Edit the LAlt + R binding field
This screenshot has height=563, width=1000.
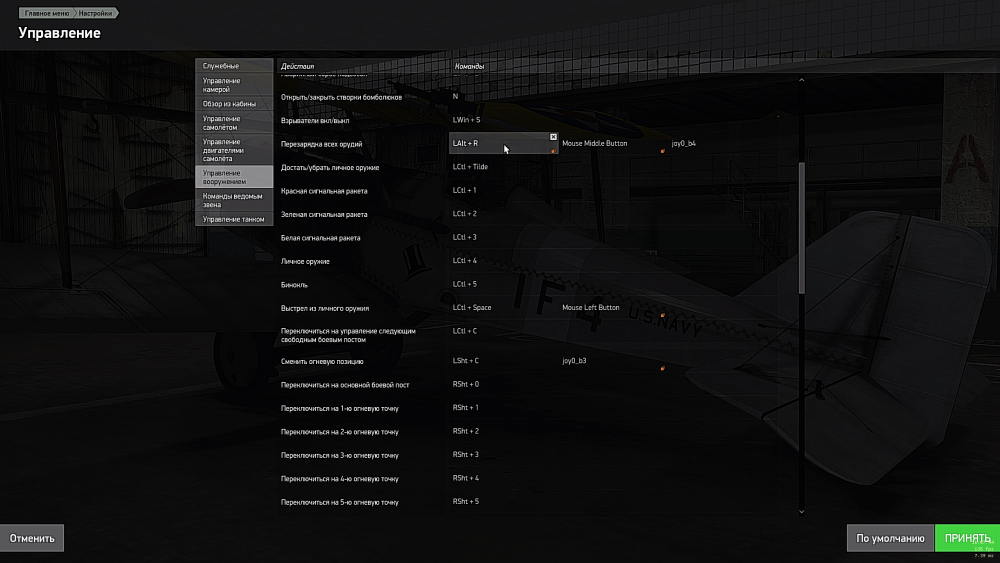click(x=503, y=143)
